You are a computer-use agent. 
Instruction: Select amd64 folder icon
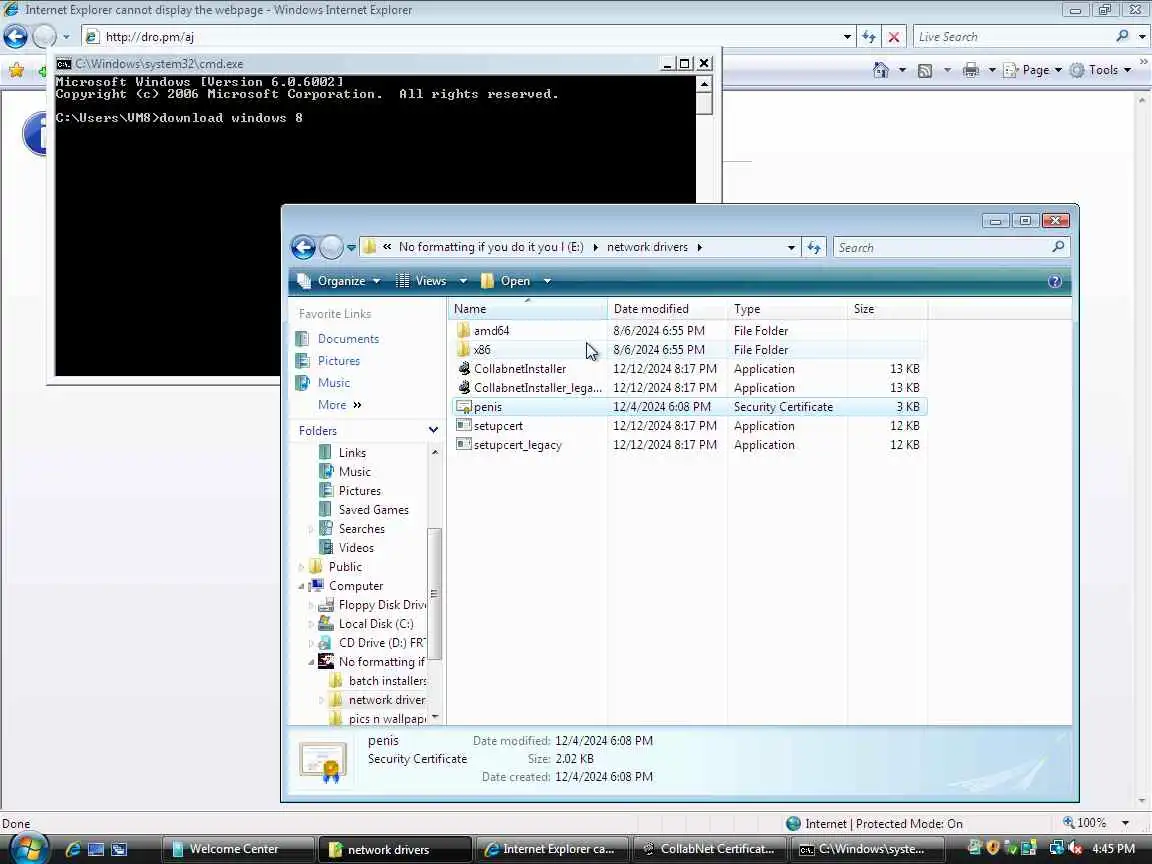463,331
